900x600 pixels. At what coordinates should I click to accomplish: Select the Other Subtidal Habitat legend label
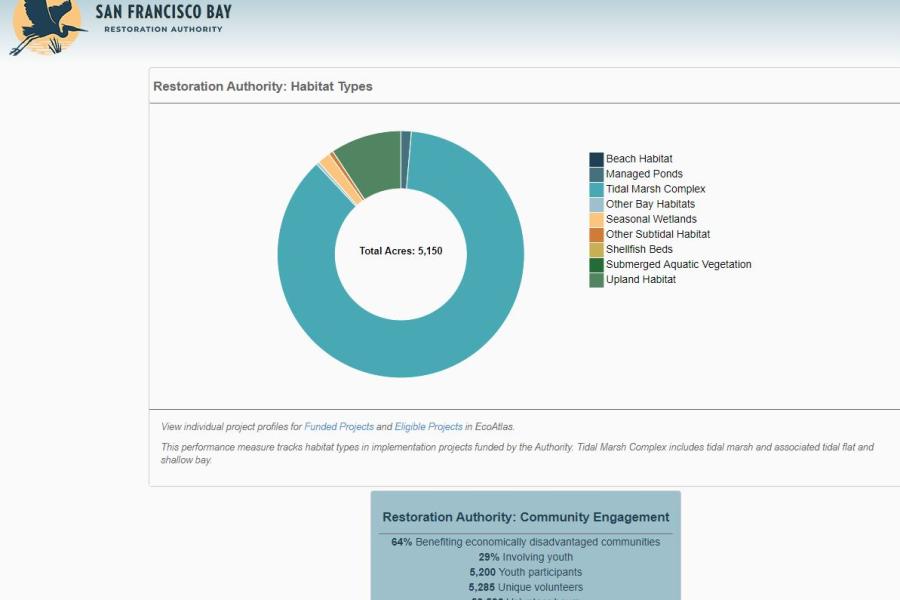coord(658,234)
